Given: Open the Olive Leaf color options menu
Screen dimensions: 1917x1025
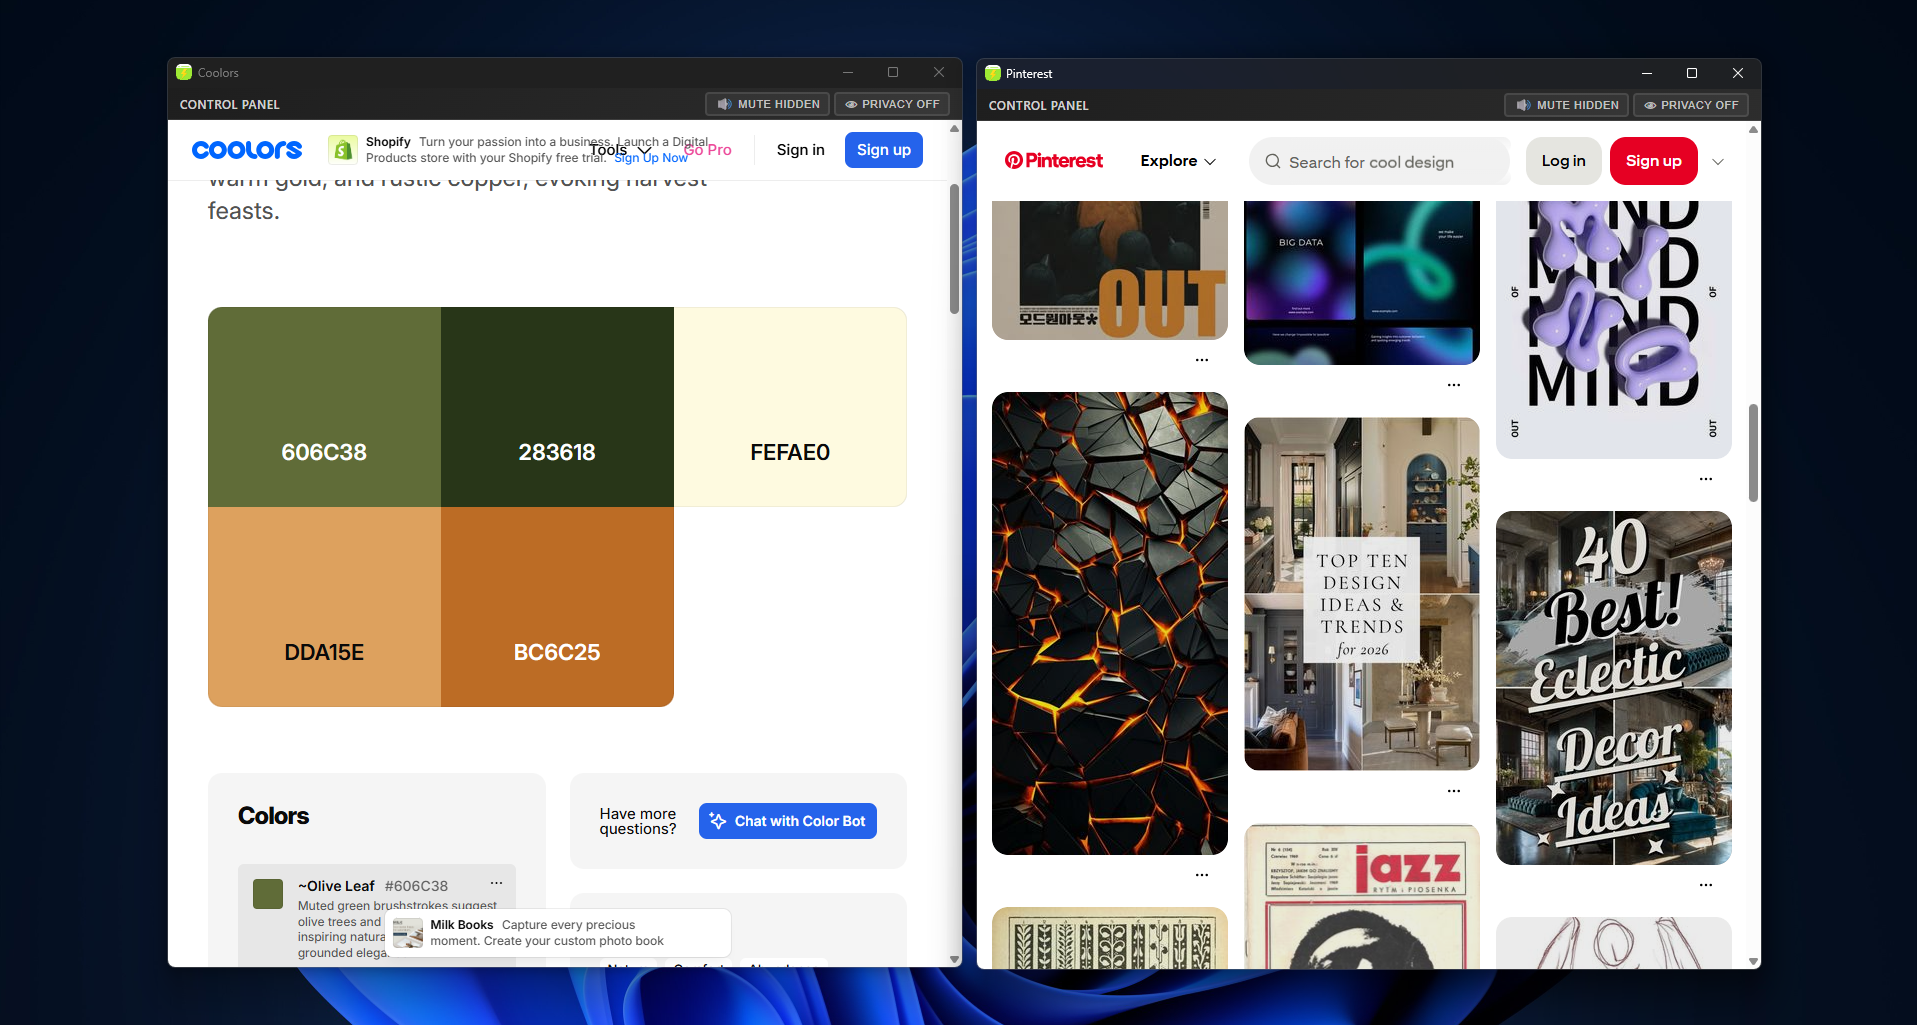Looking at the screenshot, I should (496, 883).
